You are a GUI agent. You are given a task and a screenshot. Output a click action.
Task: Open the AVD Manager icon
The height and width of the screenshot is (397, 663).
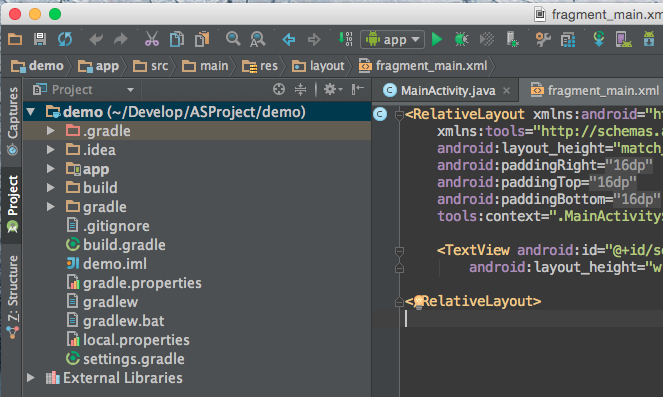(623, 39)
